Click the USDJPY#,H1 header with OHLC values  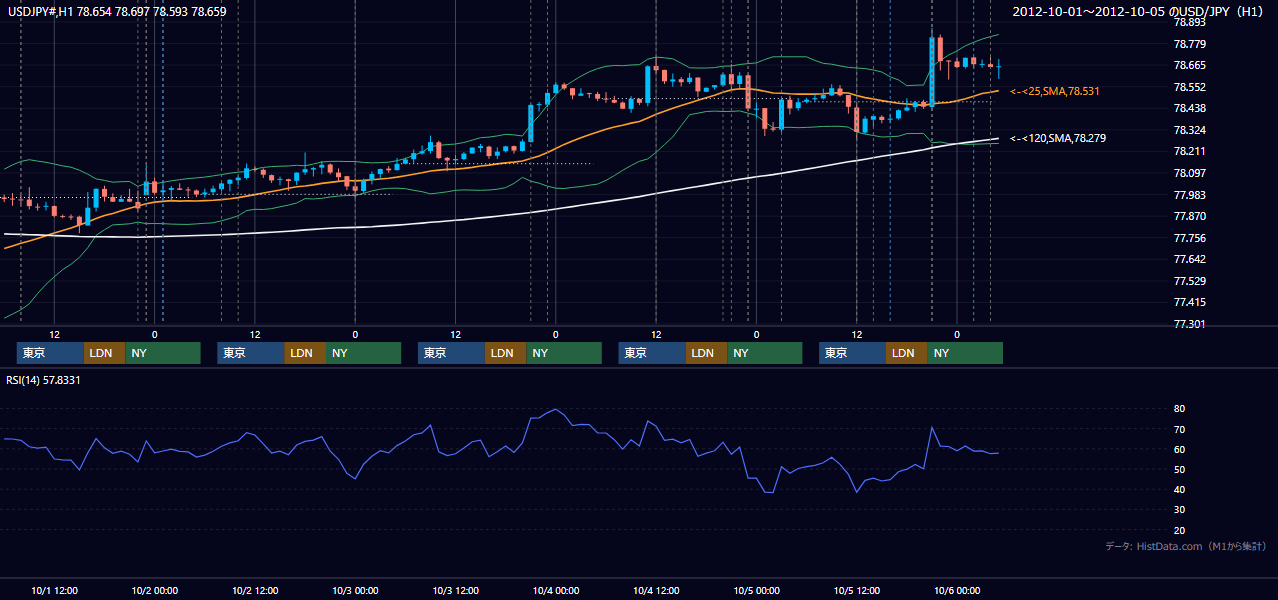tap(115, 11)
